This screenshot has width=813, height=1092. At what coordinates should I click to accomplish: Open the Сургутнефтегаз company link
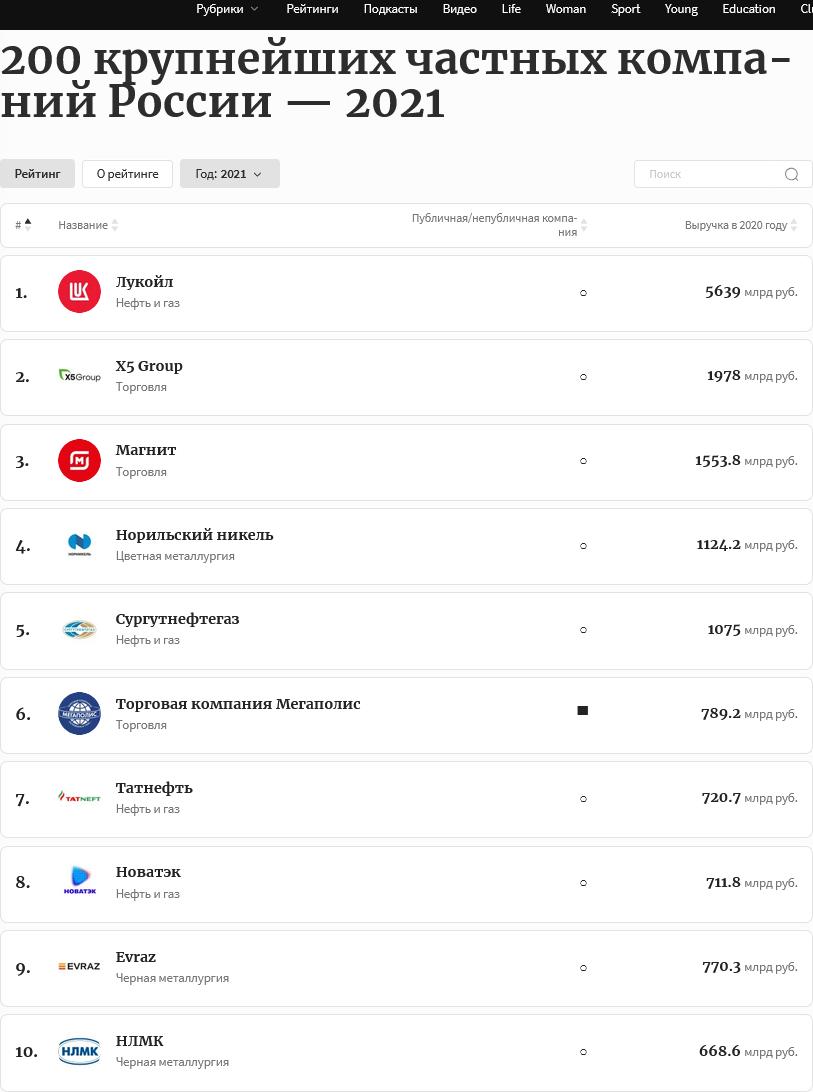point(177,619)
